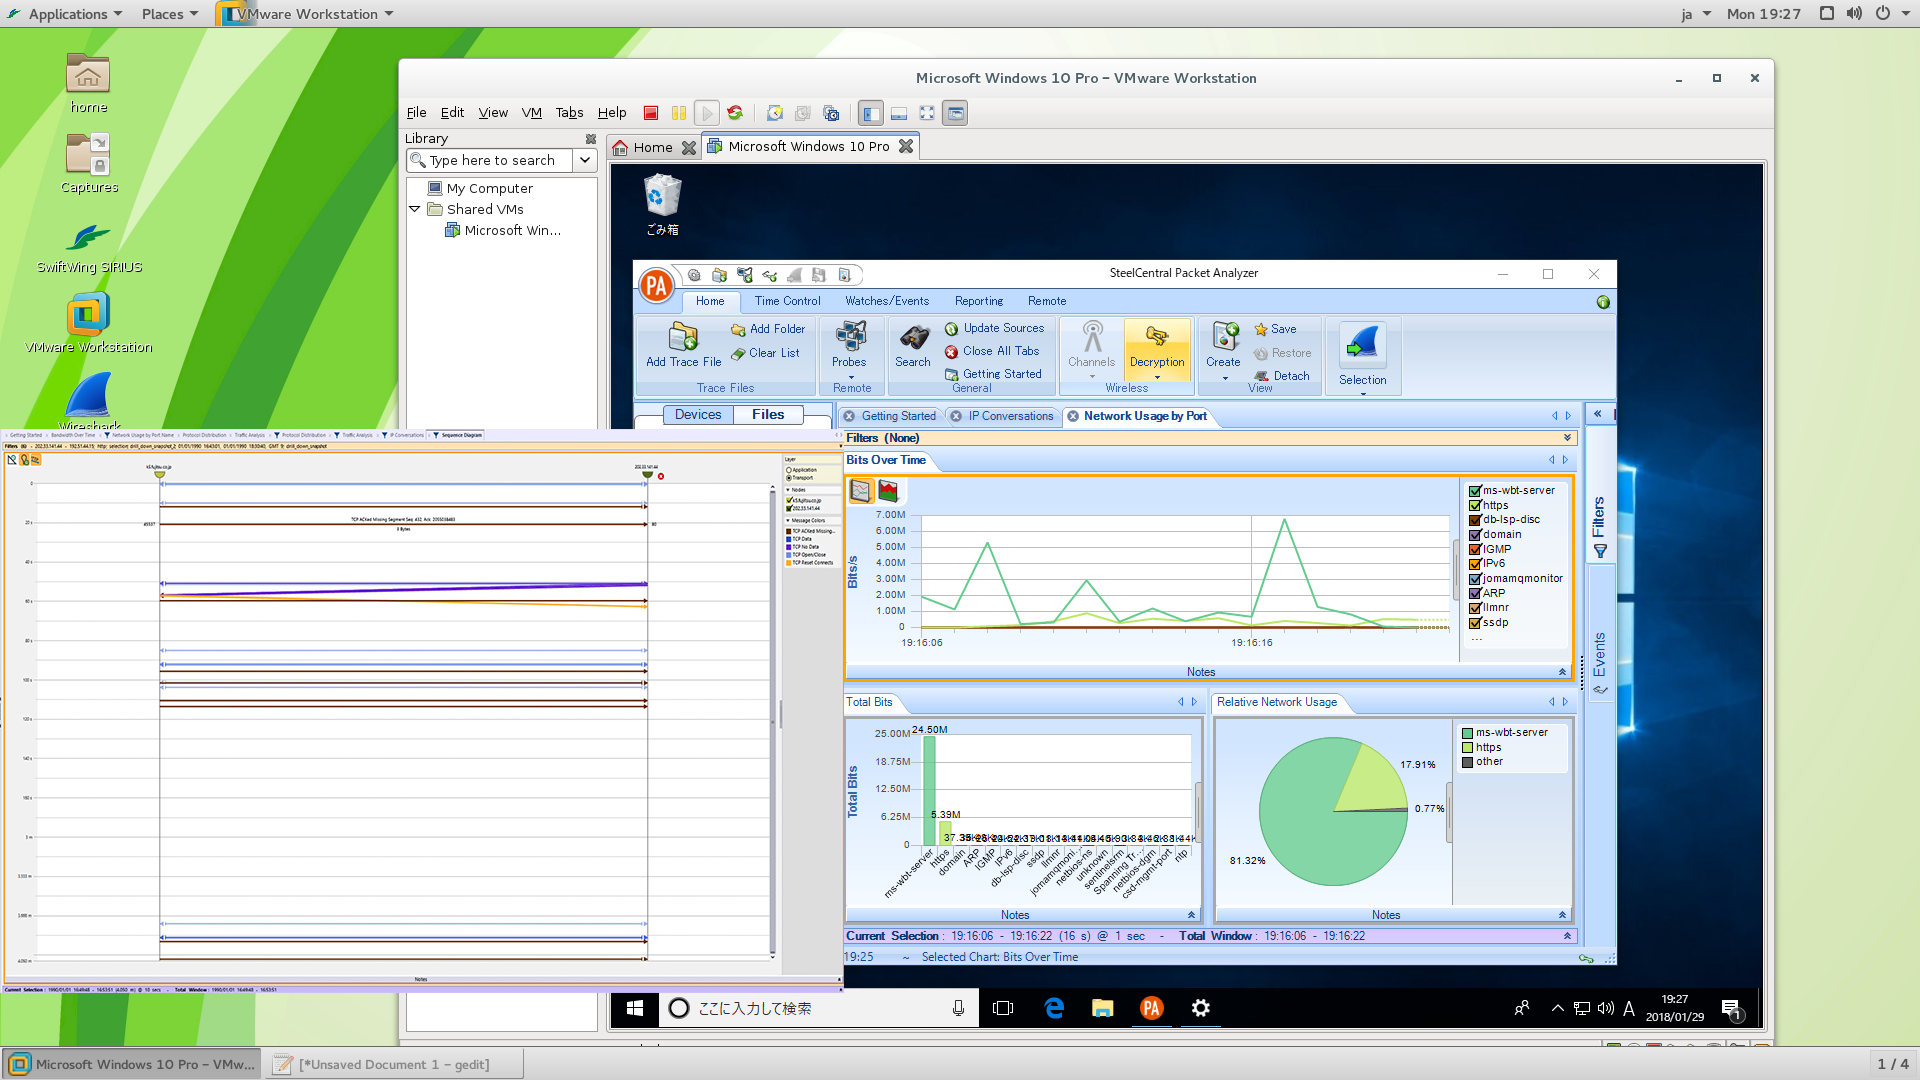Click the VMware full screen icon
Image resolution: width=1920 pixels, height=1080 pixels.
927,113
